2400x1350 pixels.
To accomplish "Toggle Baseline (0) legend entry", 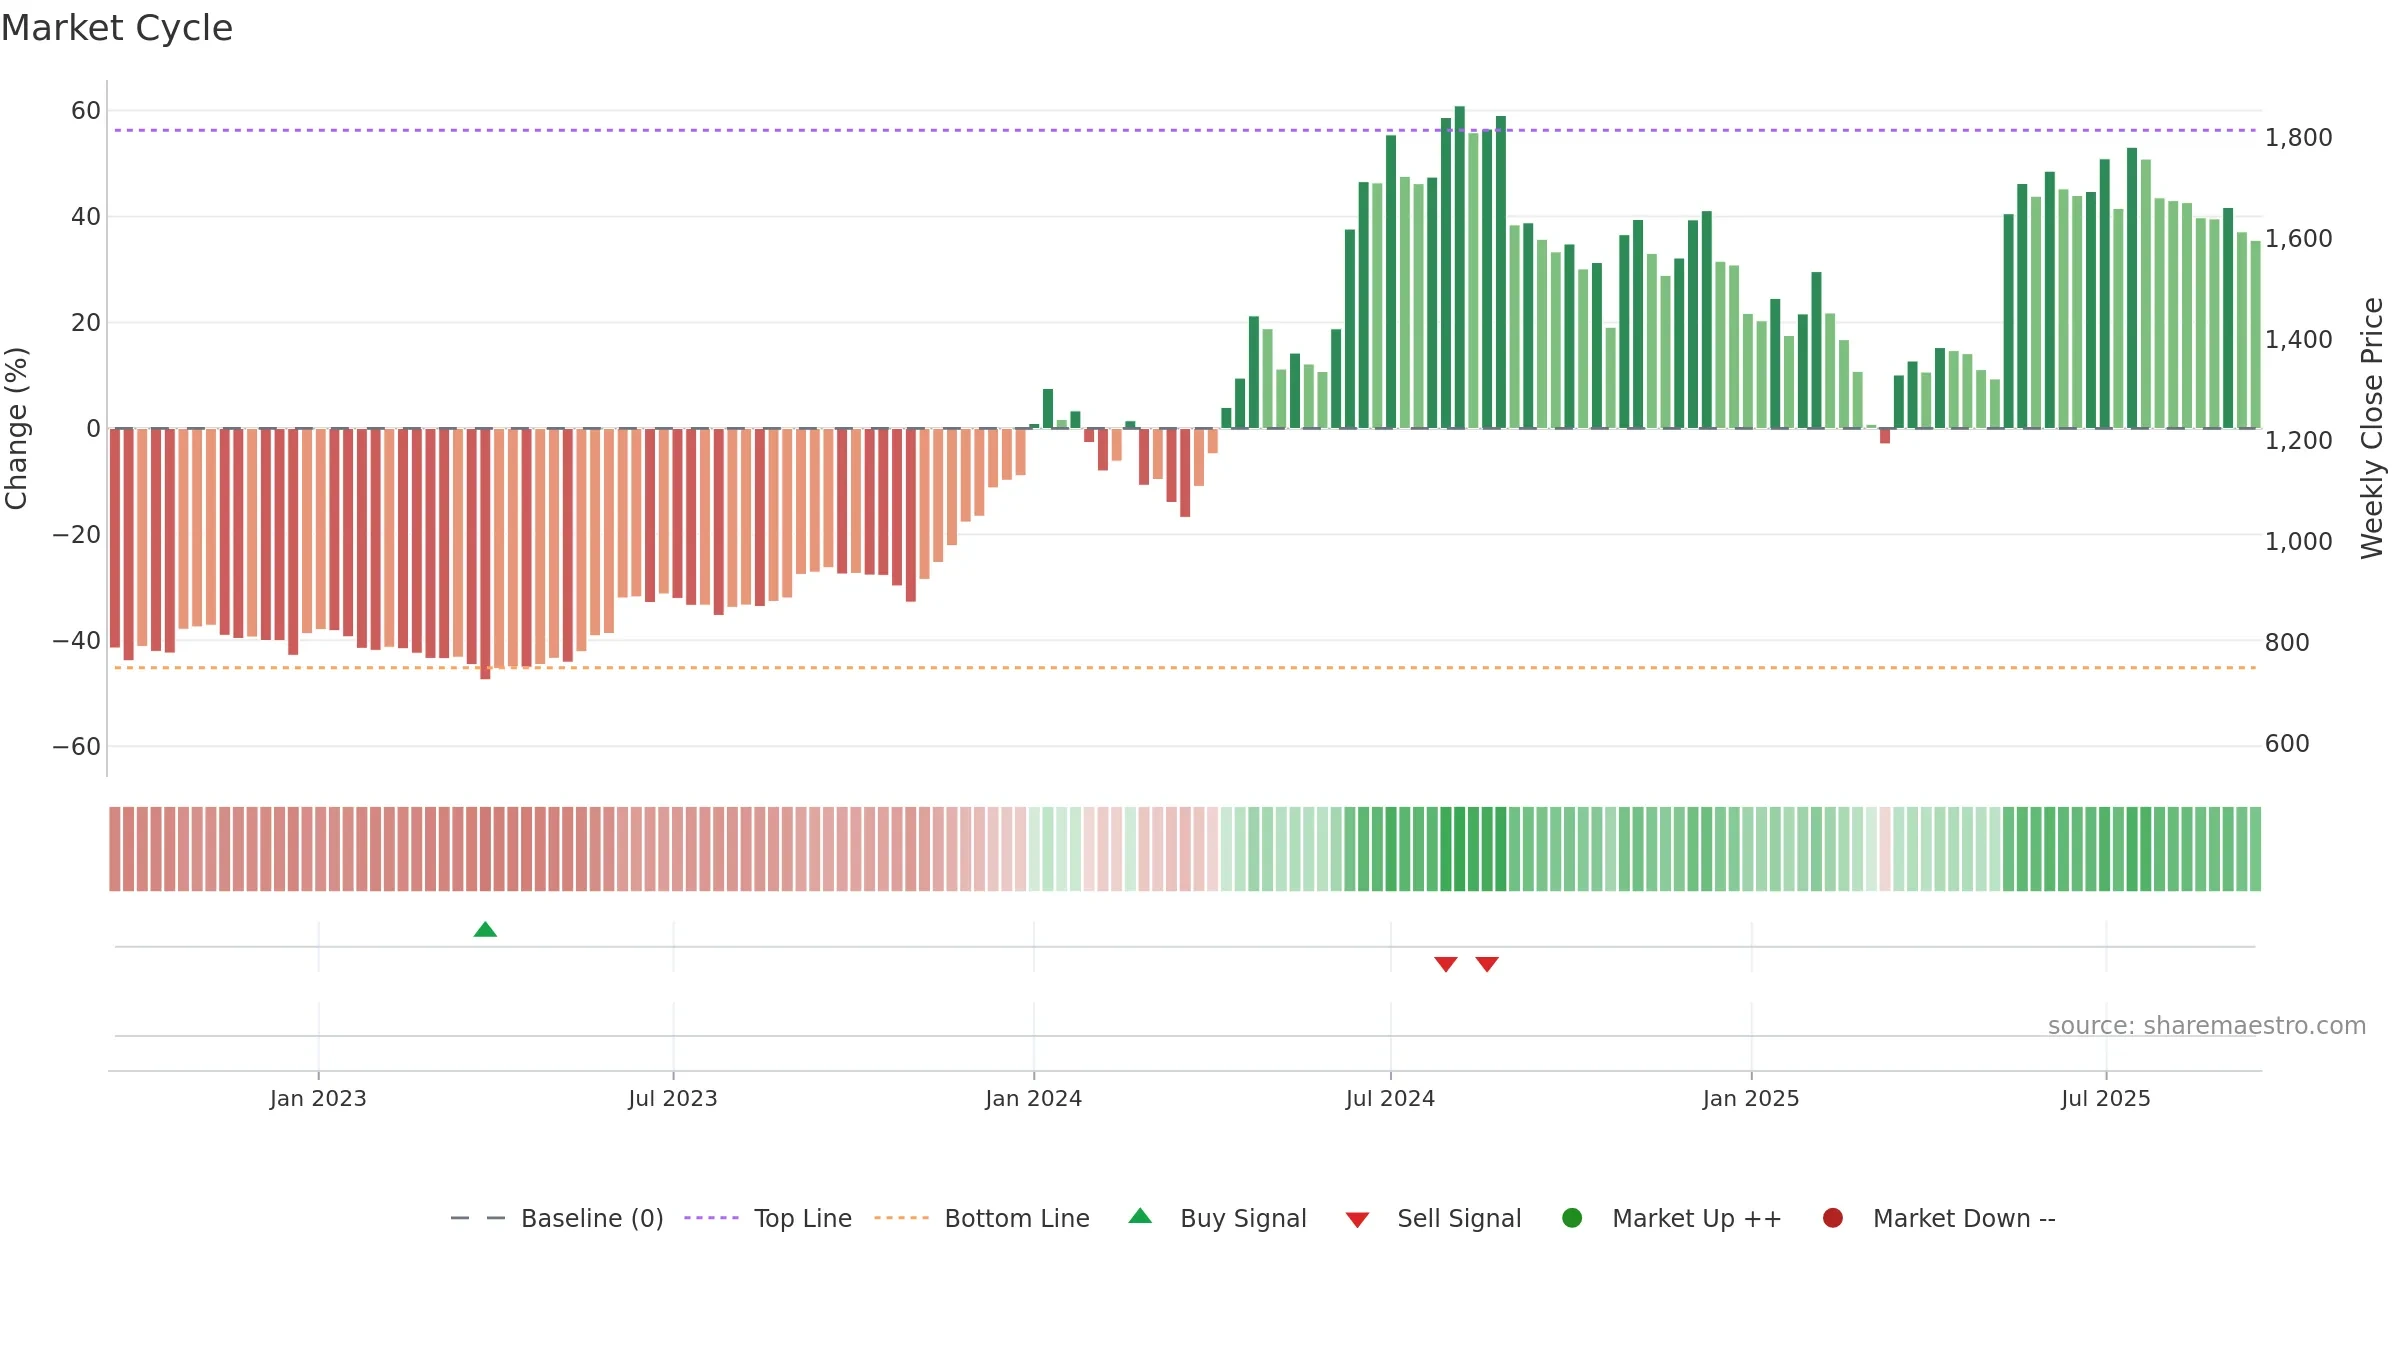I will point(557,1218).
